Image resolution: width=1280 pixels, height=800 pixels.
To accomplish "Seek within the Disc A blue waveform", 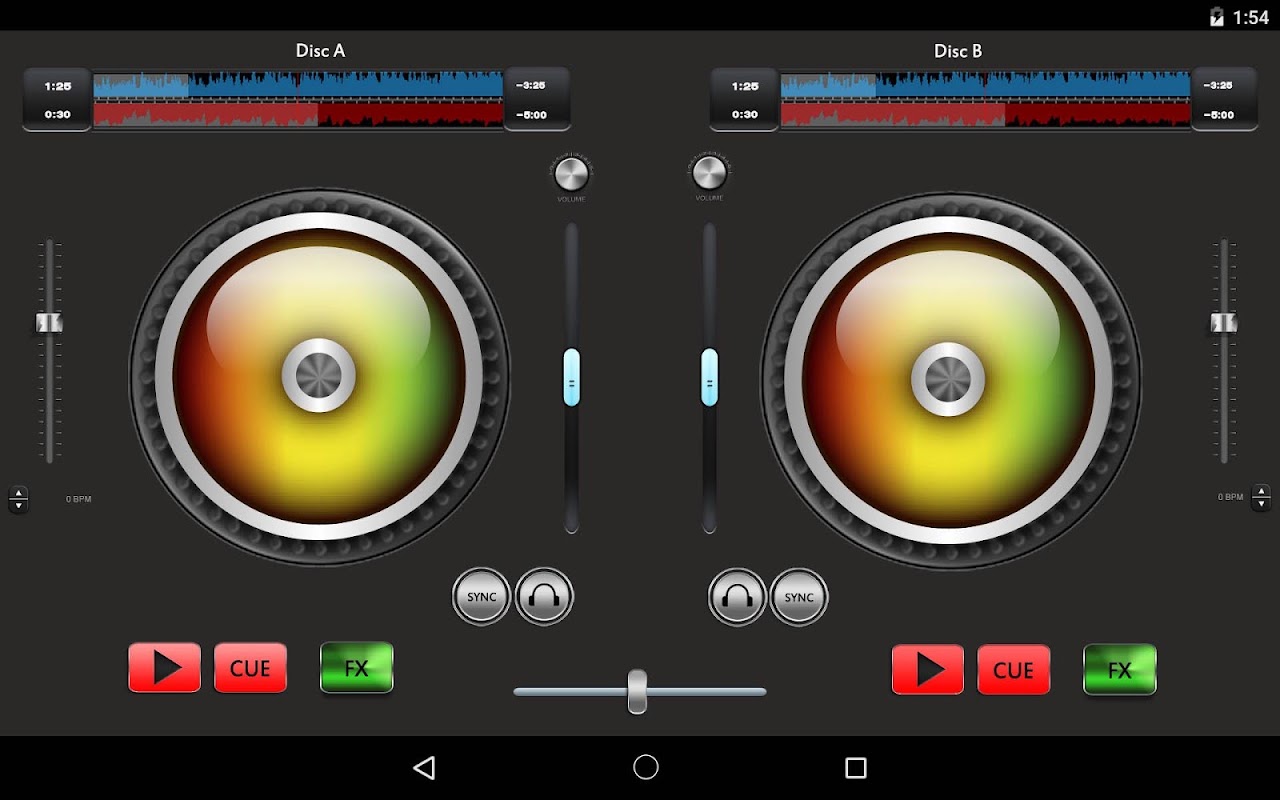I will [x=298, y=84].
